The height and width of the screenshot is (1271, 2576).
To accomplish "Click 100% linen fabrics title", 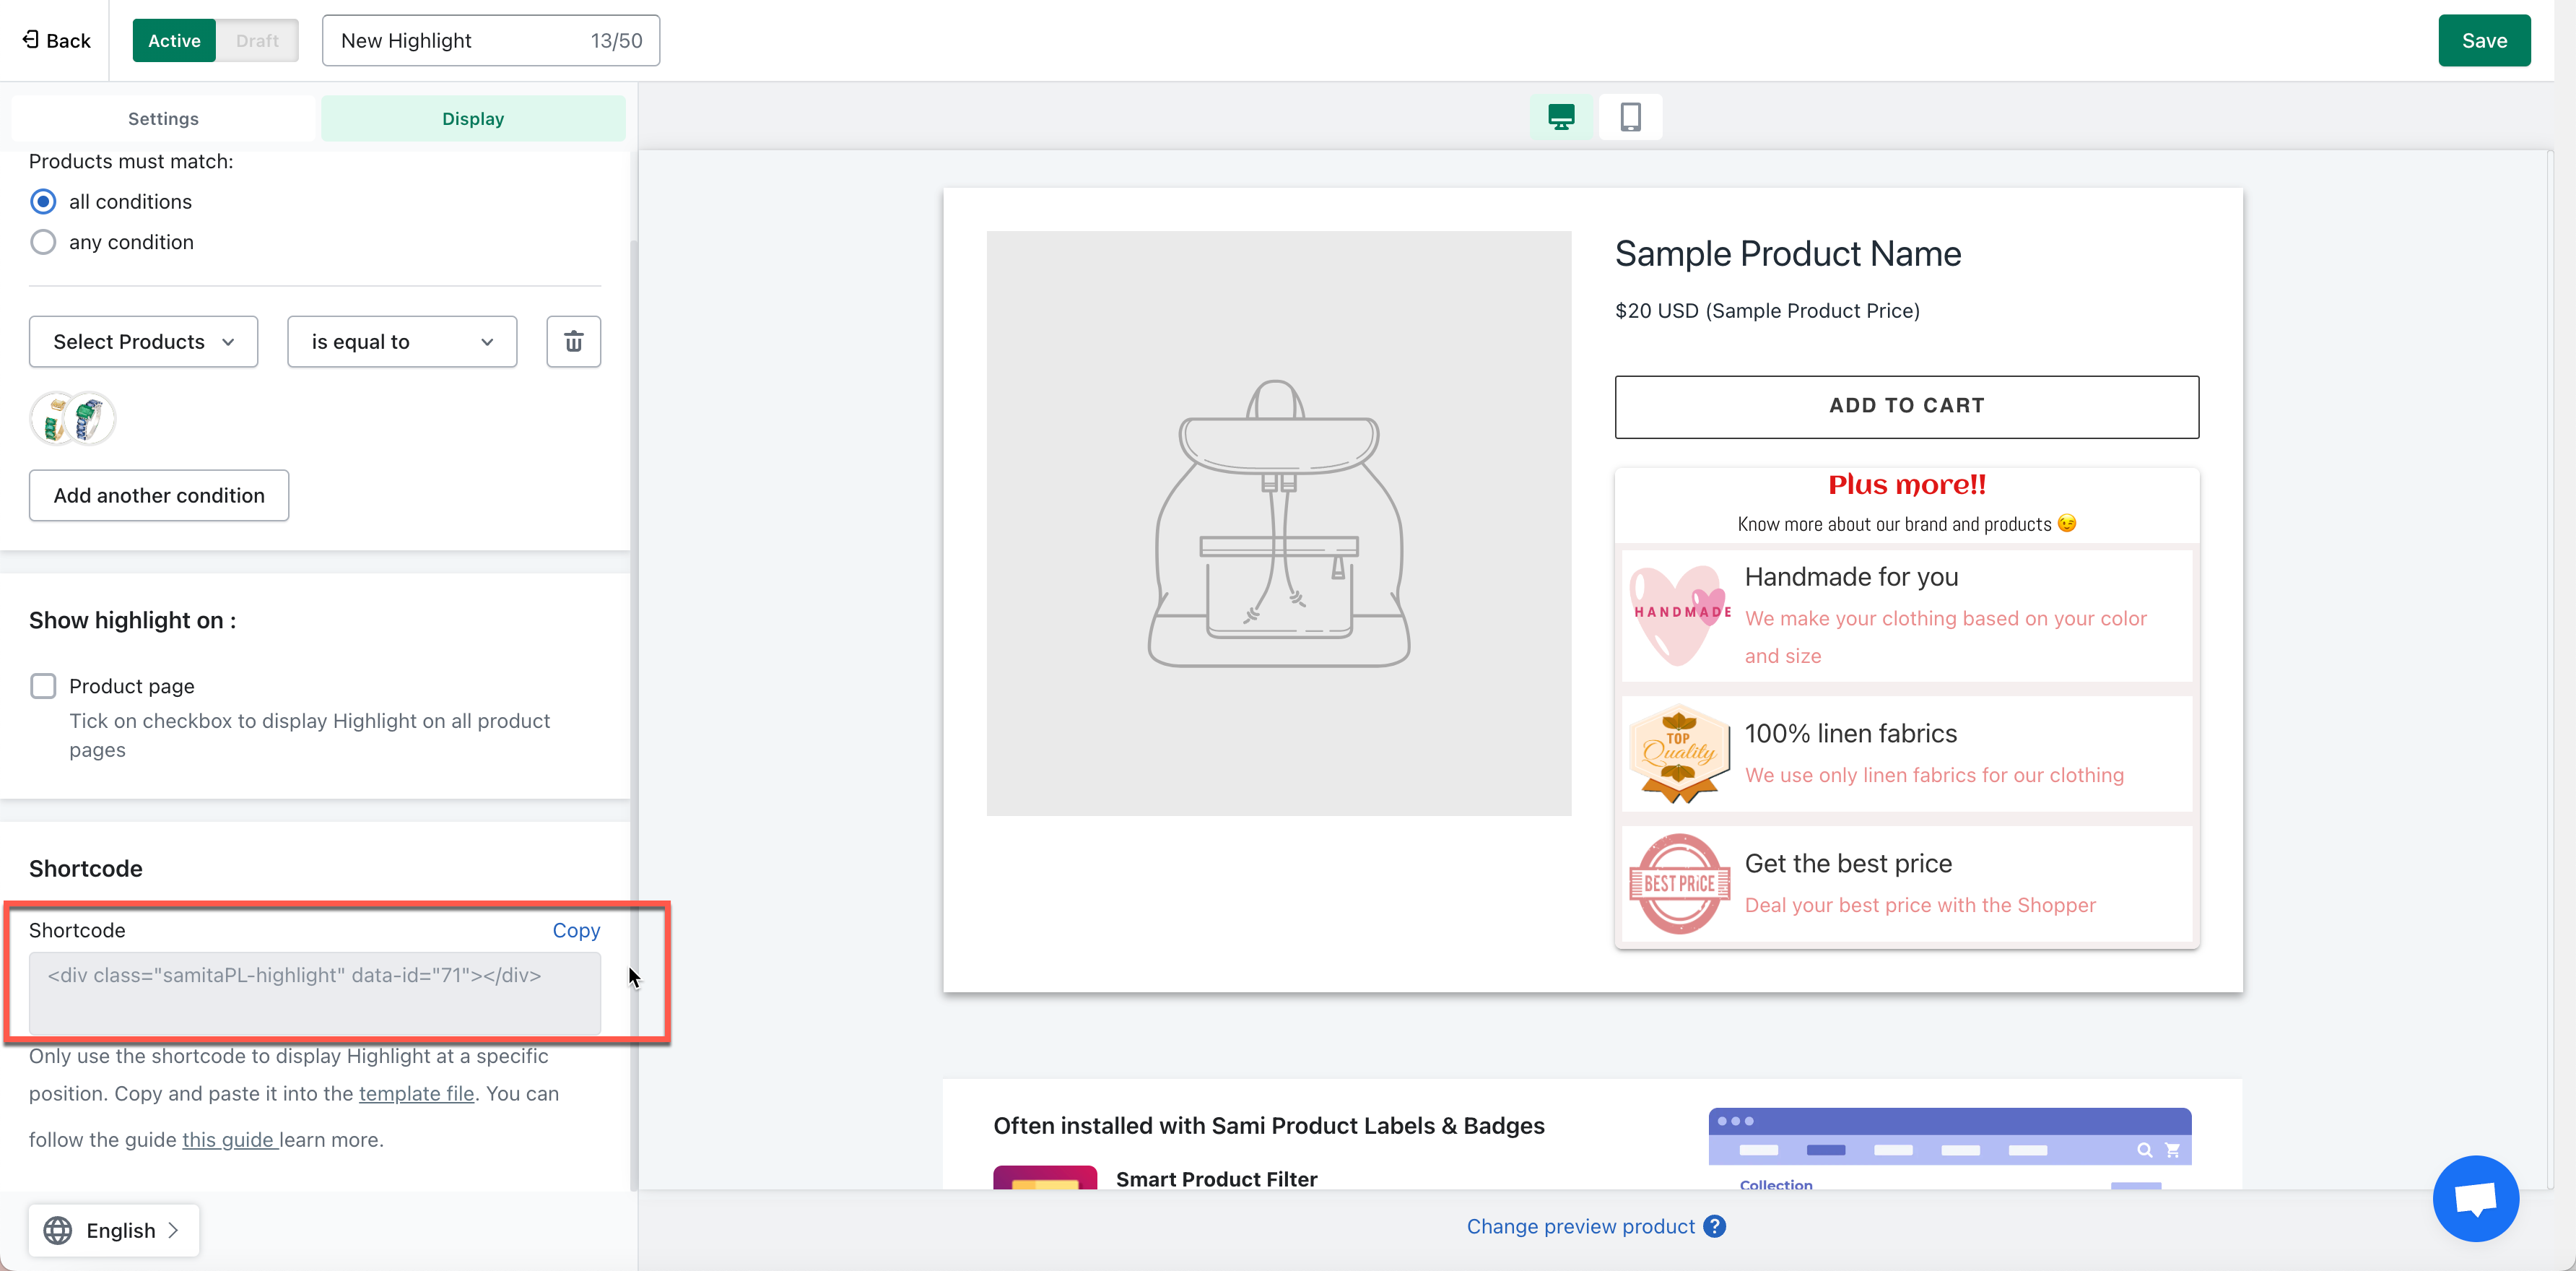I will 1850,733.
